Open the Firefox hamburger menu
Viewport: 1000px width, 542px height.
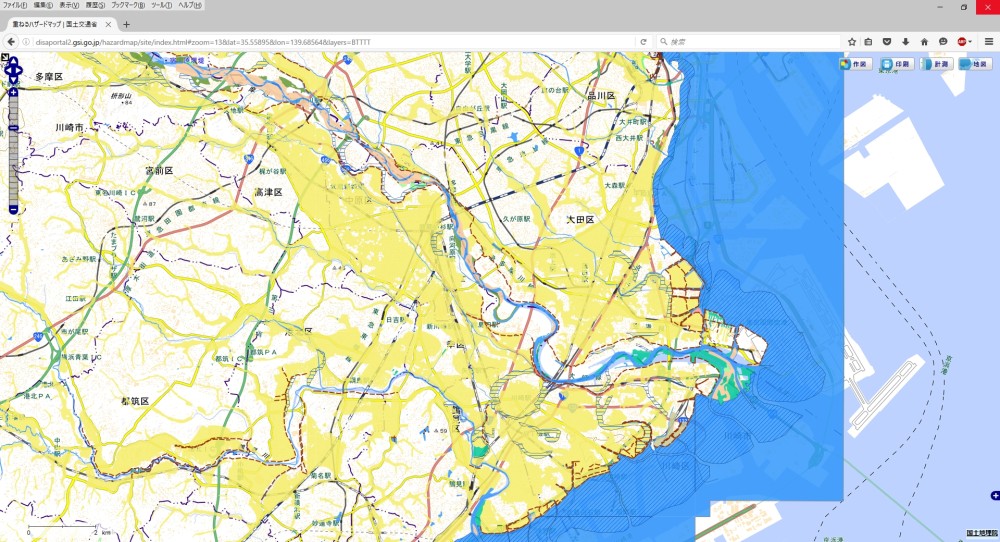[x=988, y=42]
